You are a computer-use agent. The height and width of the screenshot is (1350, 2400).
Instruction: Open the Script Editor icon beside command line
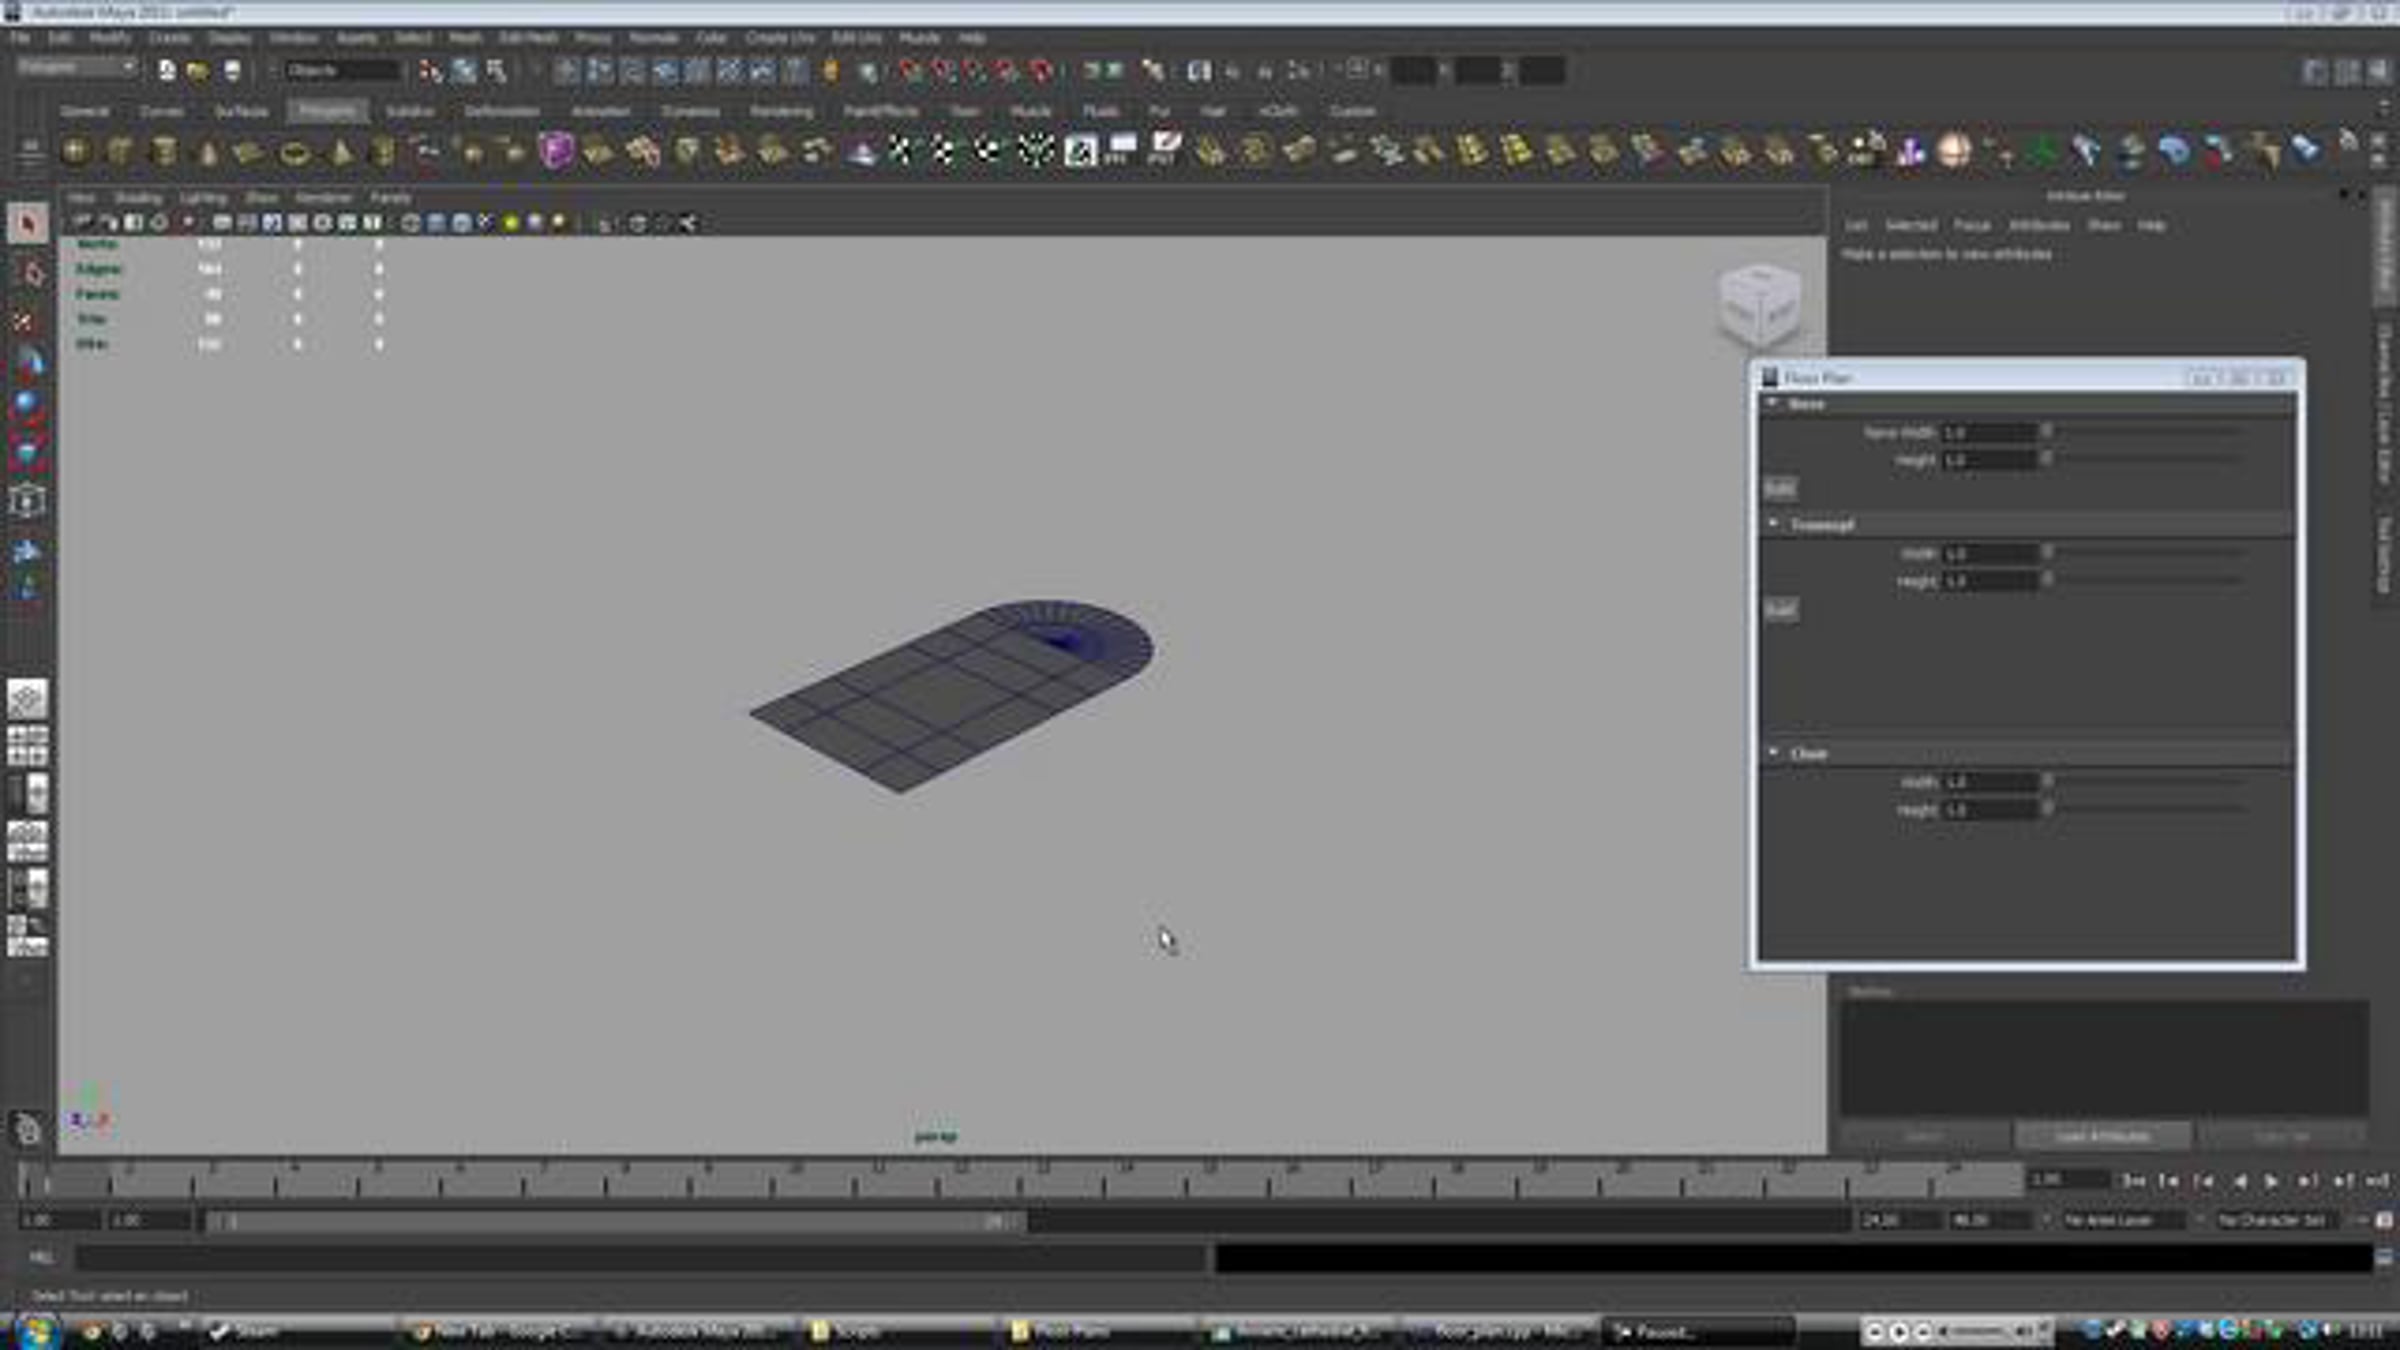point(2384,1257)
